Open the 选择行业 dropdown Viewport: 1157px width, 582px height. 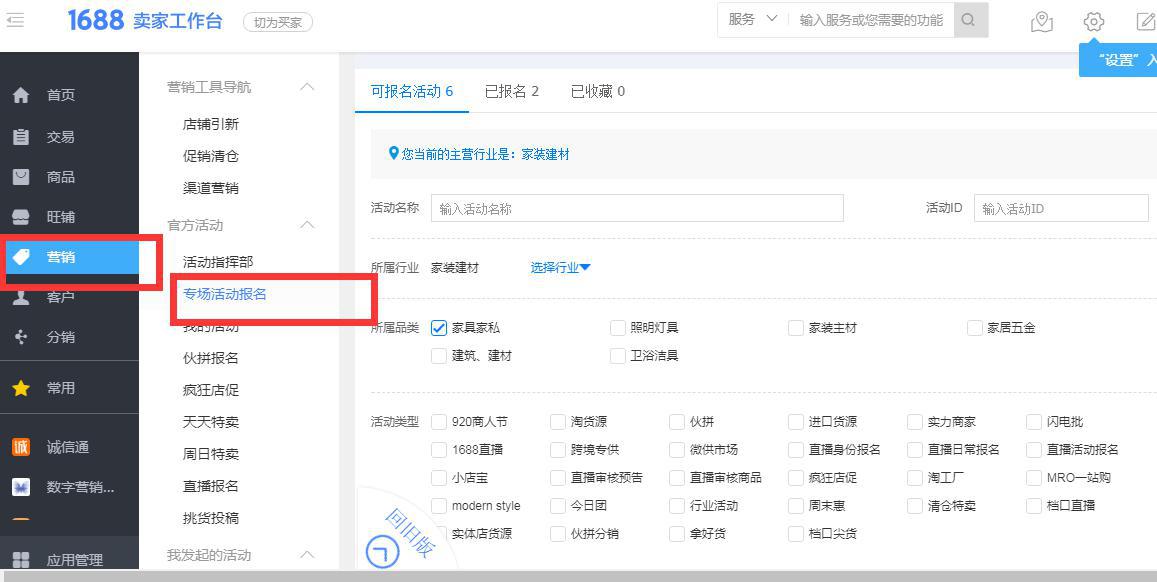click(557, 267)
